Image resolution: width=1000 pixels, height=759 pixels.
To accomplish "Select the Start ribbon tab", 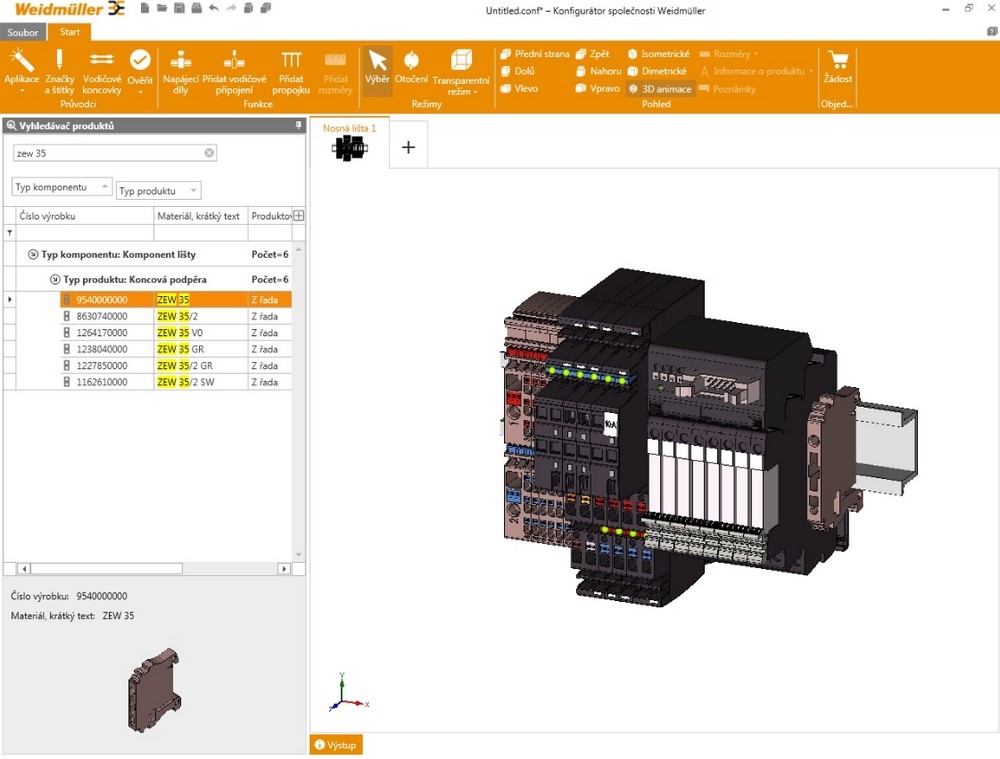I will (70, 32).
